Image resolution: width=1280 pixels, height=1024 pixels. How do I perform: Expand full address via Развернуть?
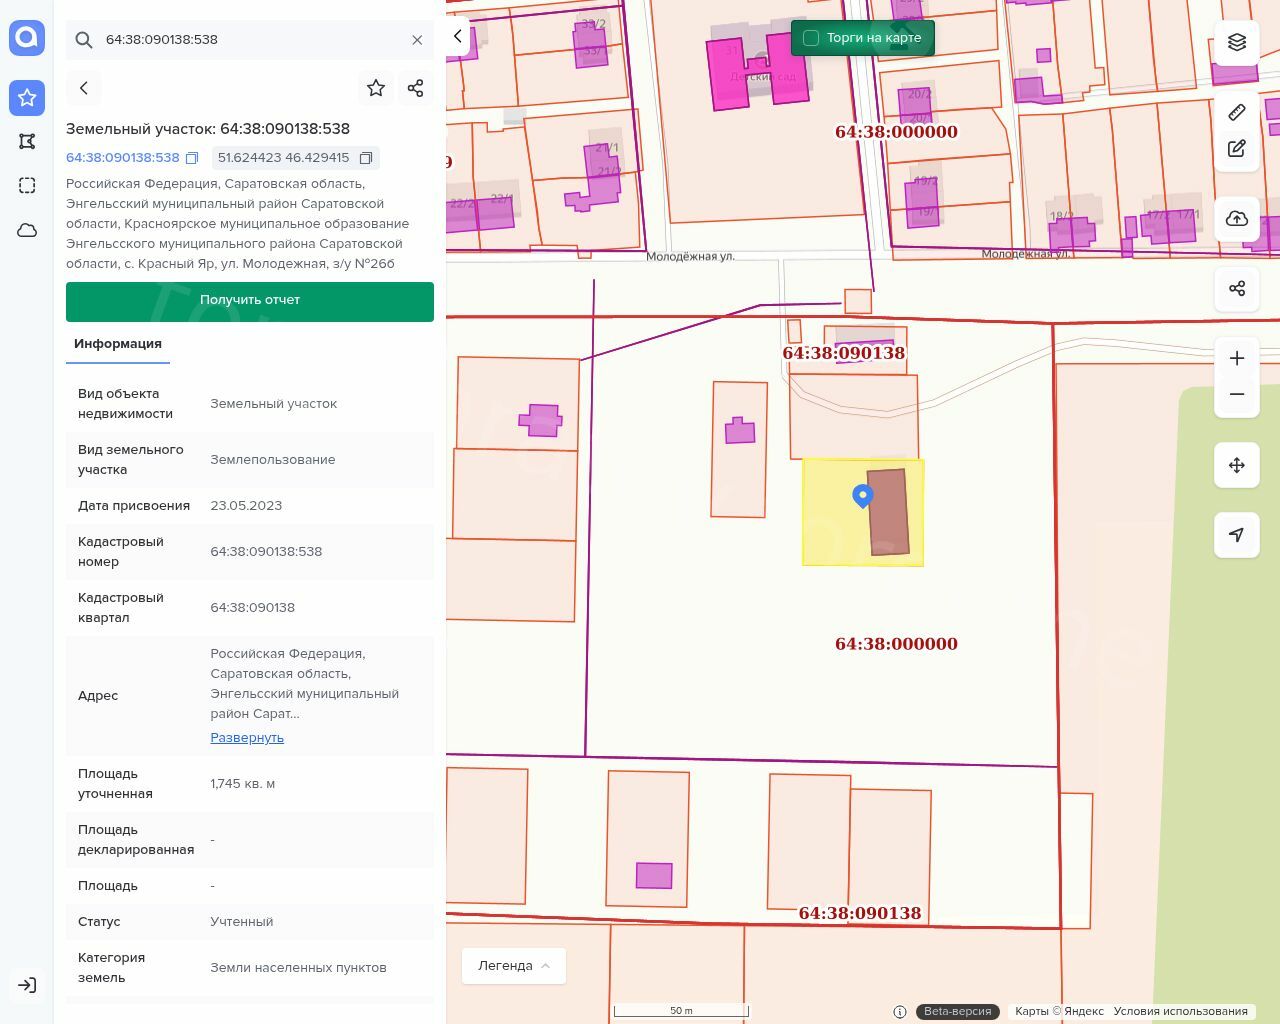(247, 738)
